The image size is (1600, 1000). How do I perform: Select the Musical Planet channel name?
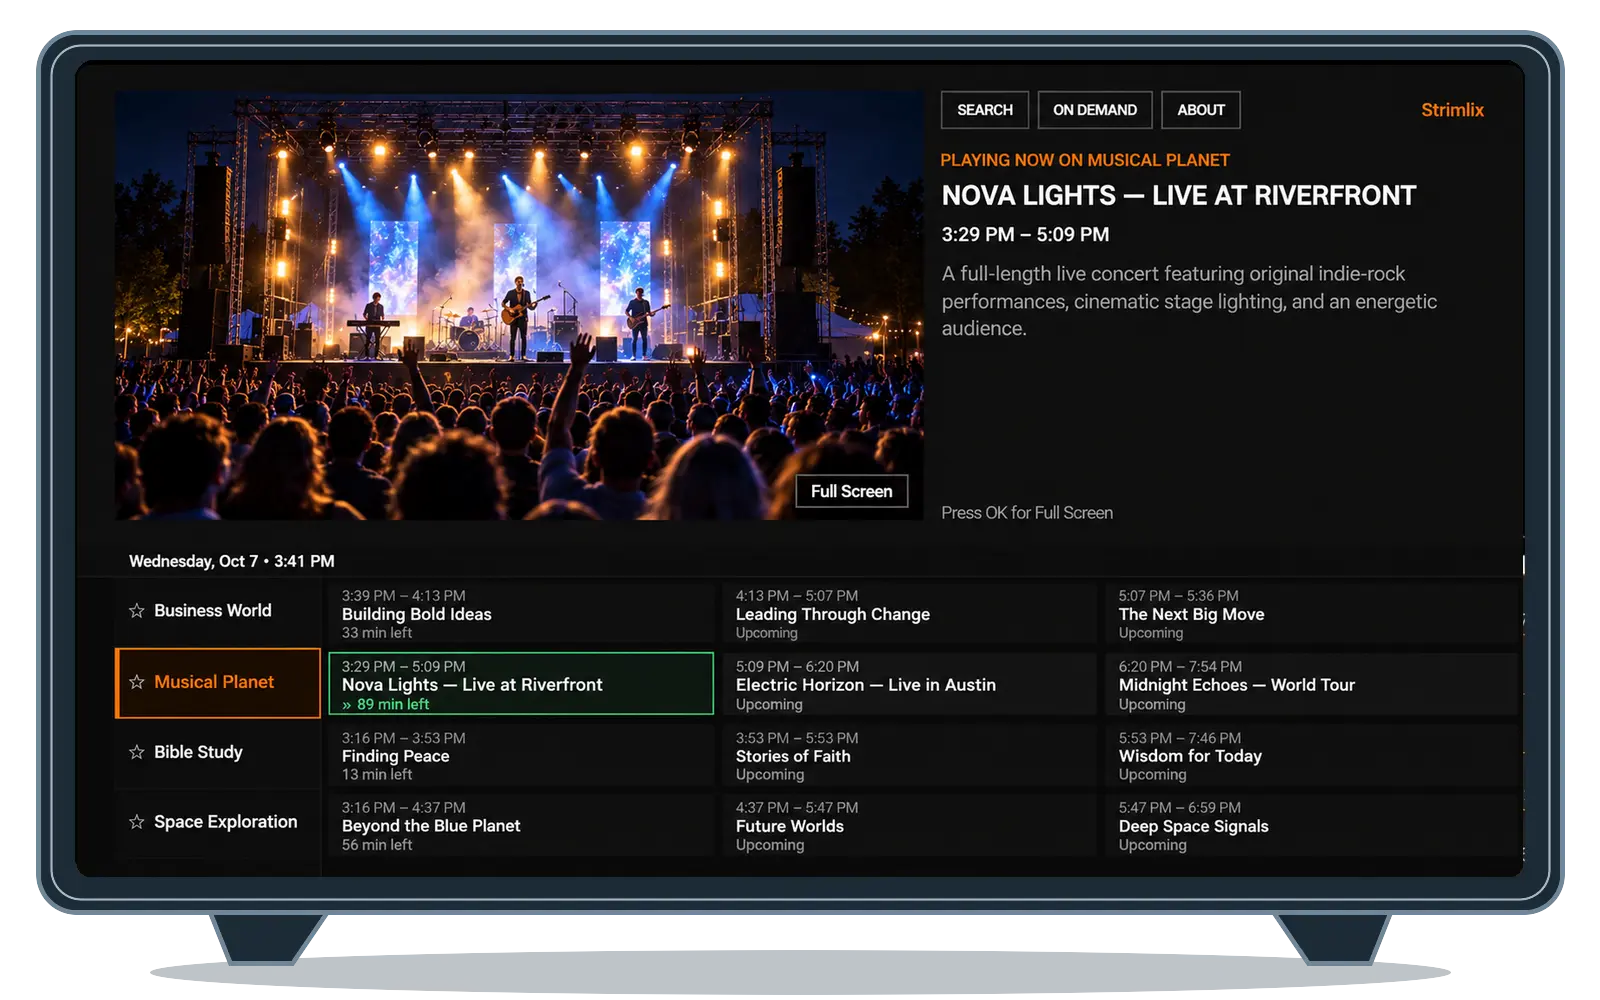coord(214,682)
